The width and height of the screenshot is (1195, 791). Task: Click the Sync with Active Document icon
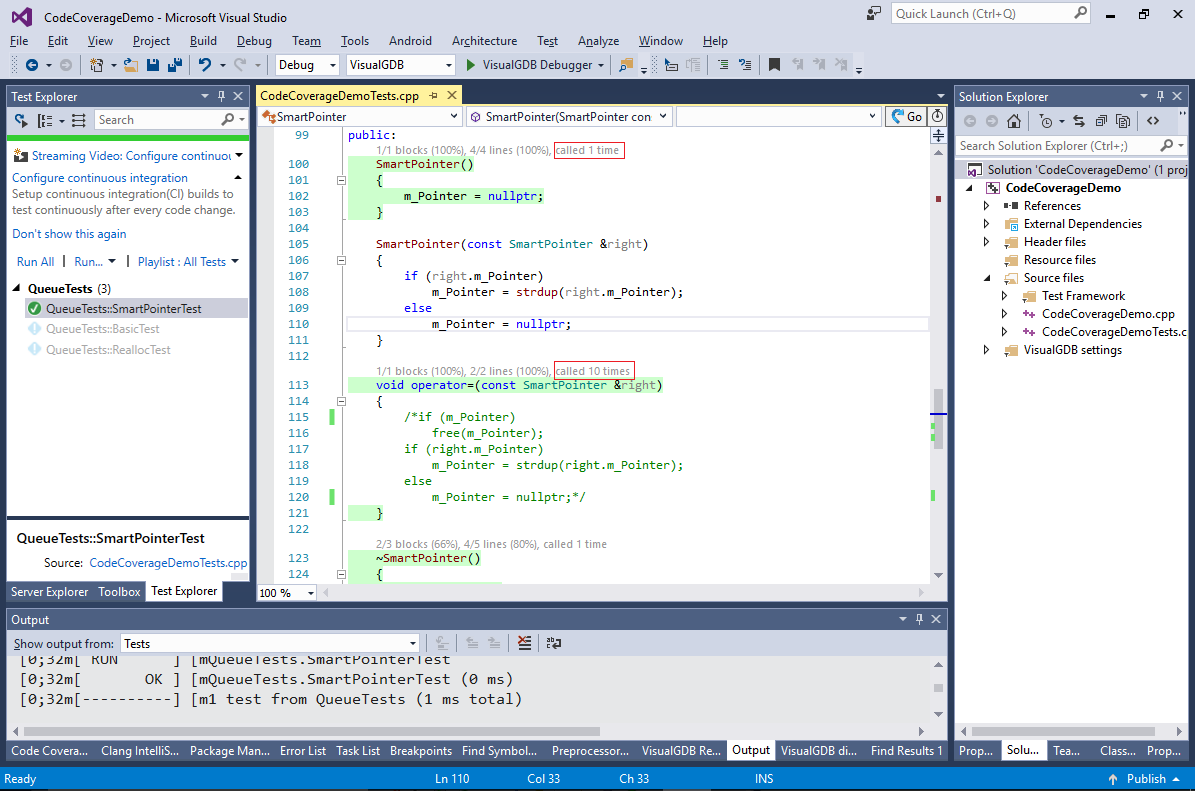(x=1078, y=121)
